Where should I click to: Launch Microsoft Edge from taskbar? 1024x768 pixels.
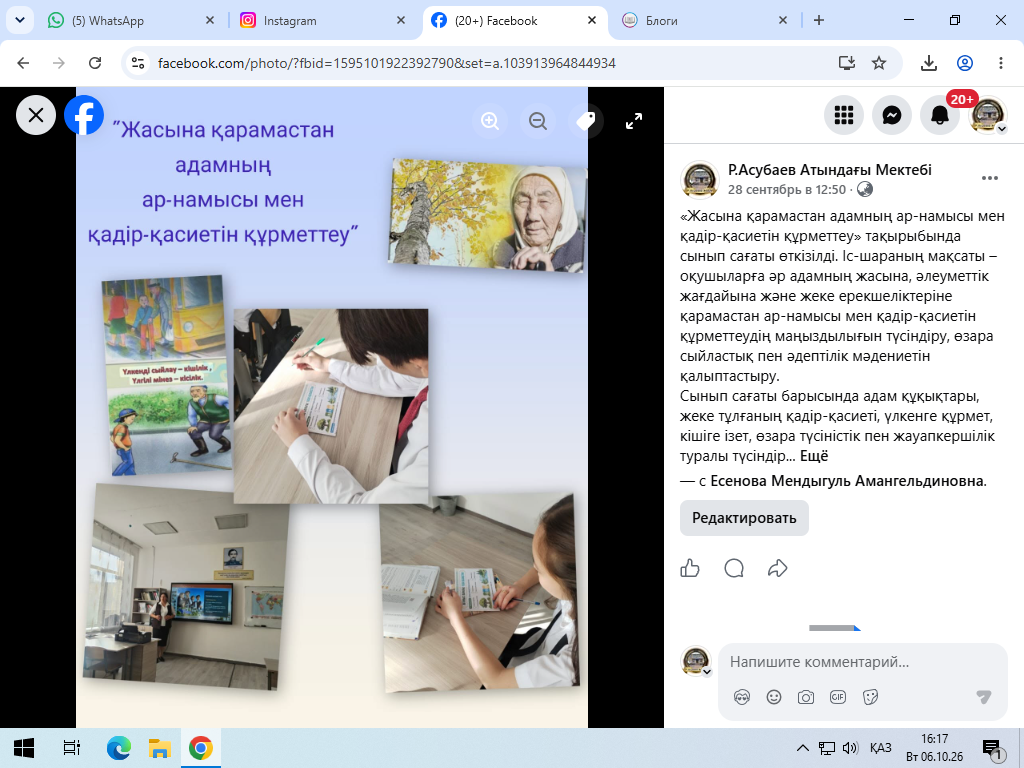(x=119, y=748)
